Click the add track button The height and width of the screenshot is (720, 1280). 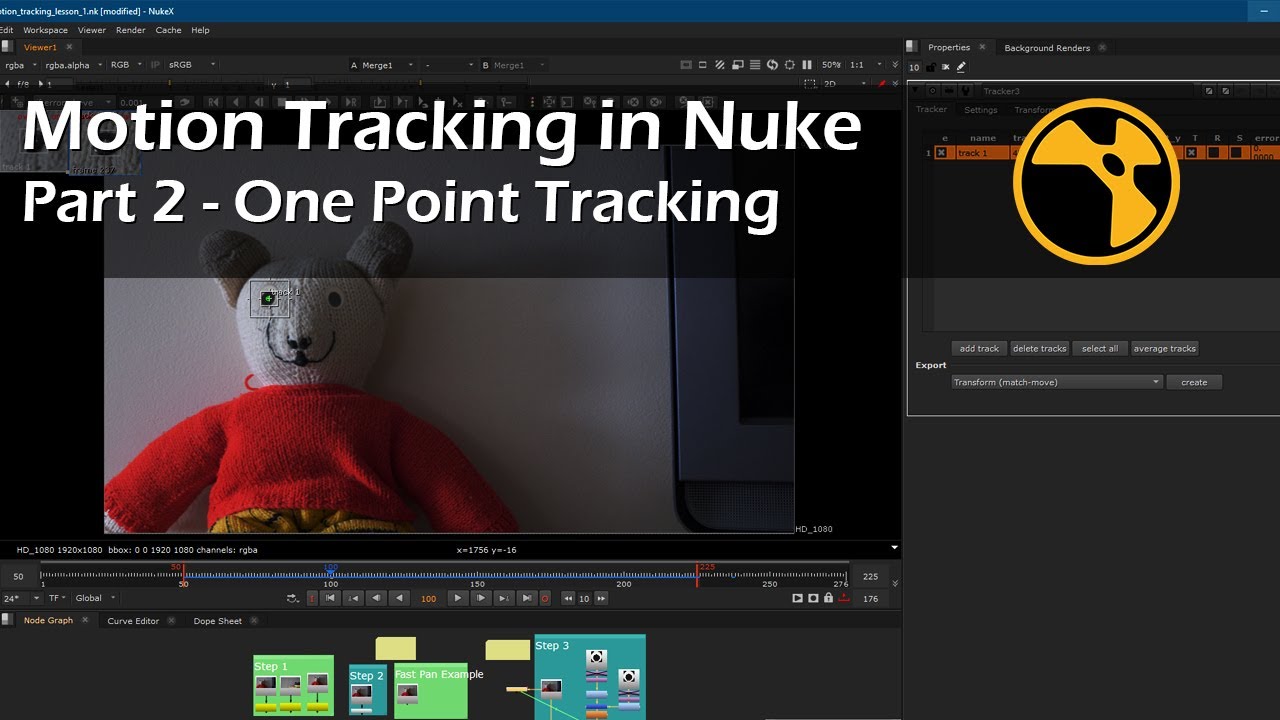point(979,349)
